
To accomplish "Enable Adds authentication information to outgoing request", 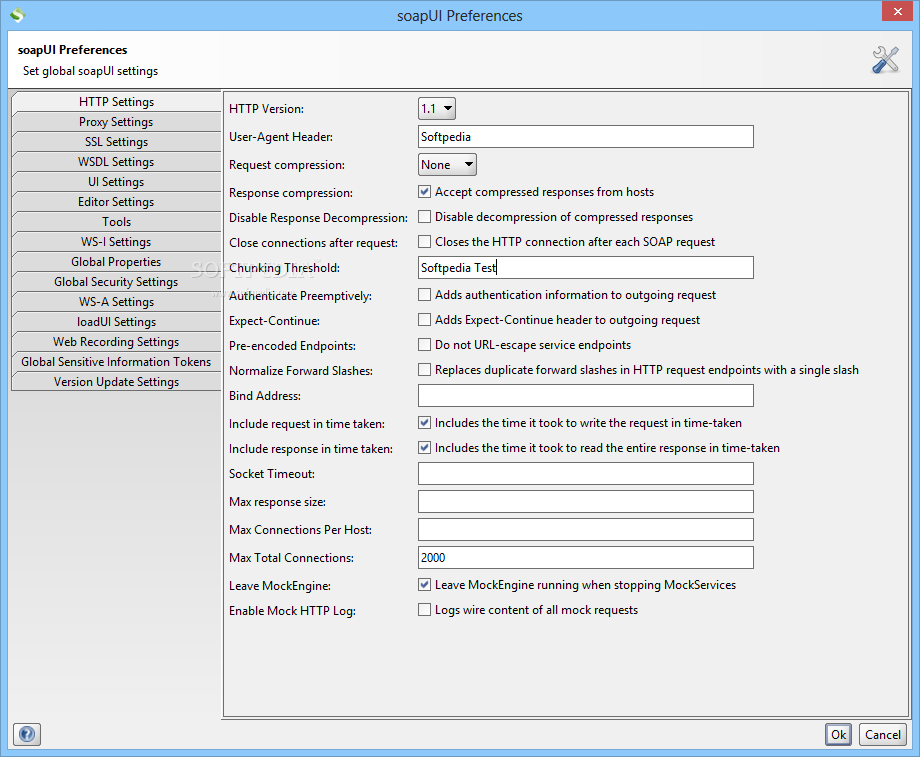I will (424, 295).
